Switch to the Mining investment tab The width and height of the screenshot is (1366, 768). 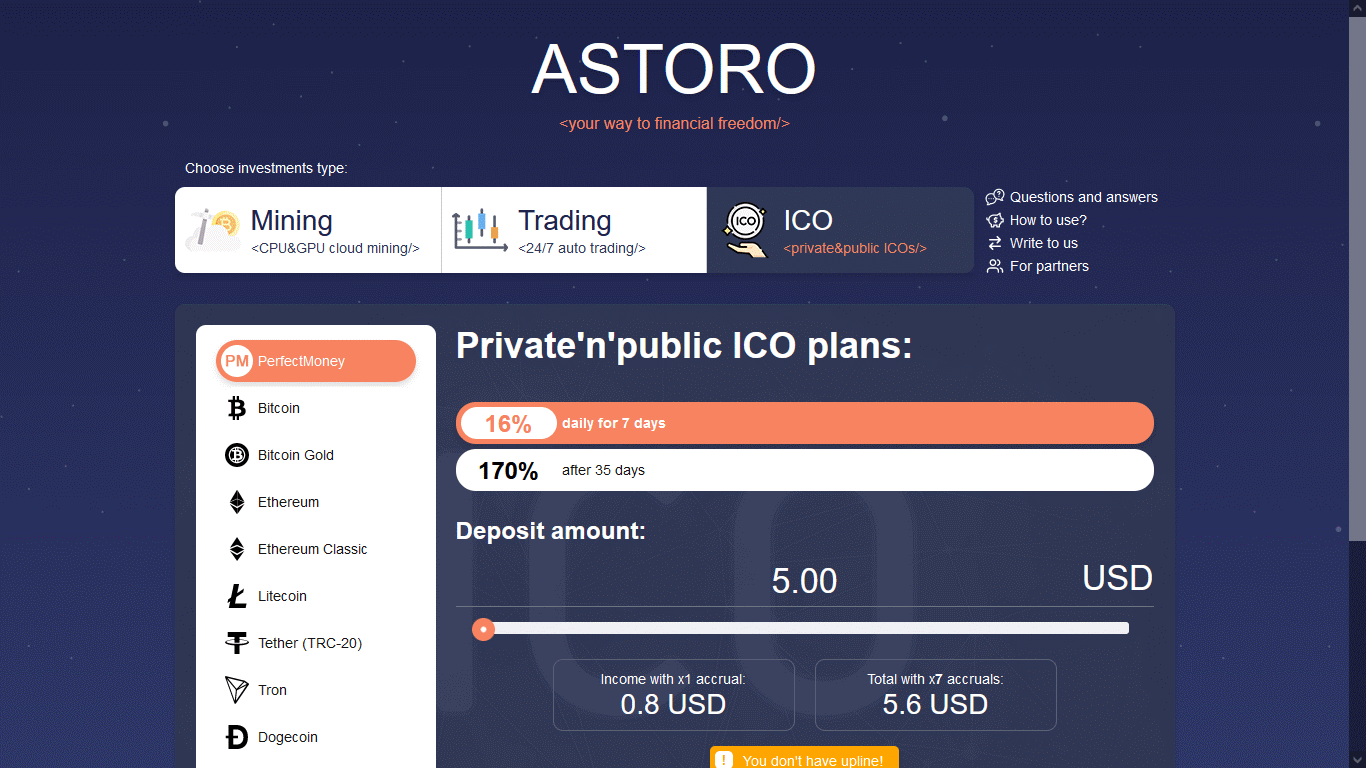308,230
